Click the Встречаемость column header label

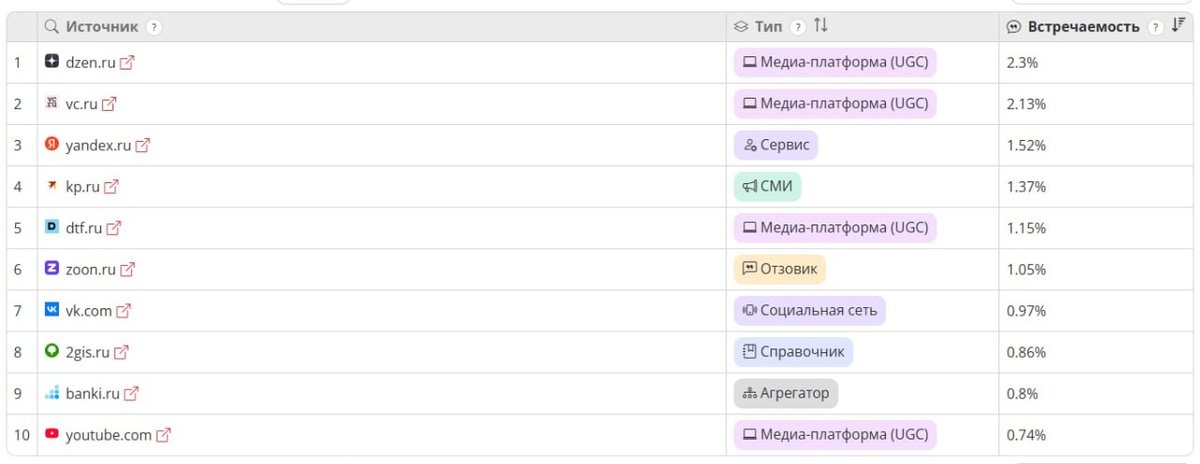1083,27
